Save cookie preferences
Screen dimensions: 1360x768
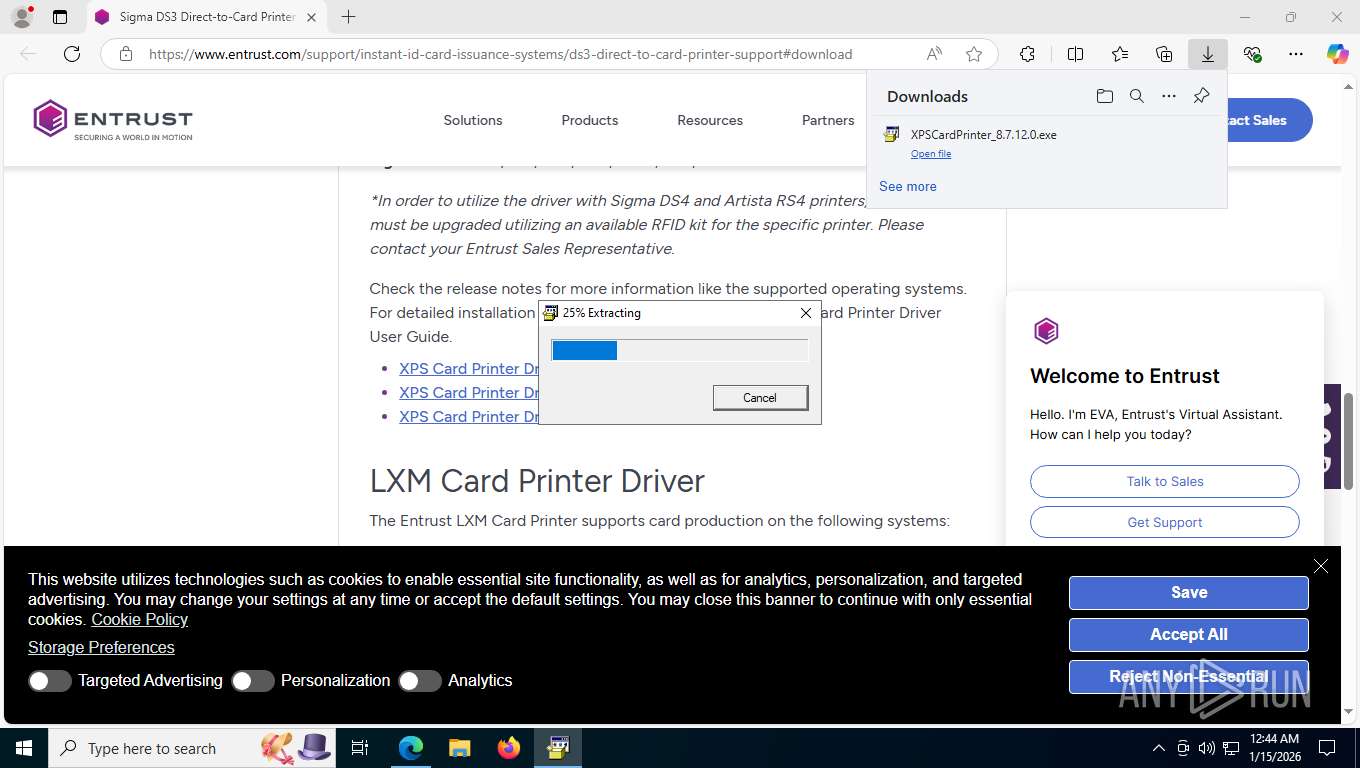[x=1189, y=593]
